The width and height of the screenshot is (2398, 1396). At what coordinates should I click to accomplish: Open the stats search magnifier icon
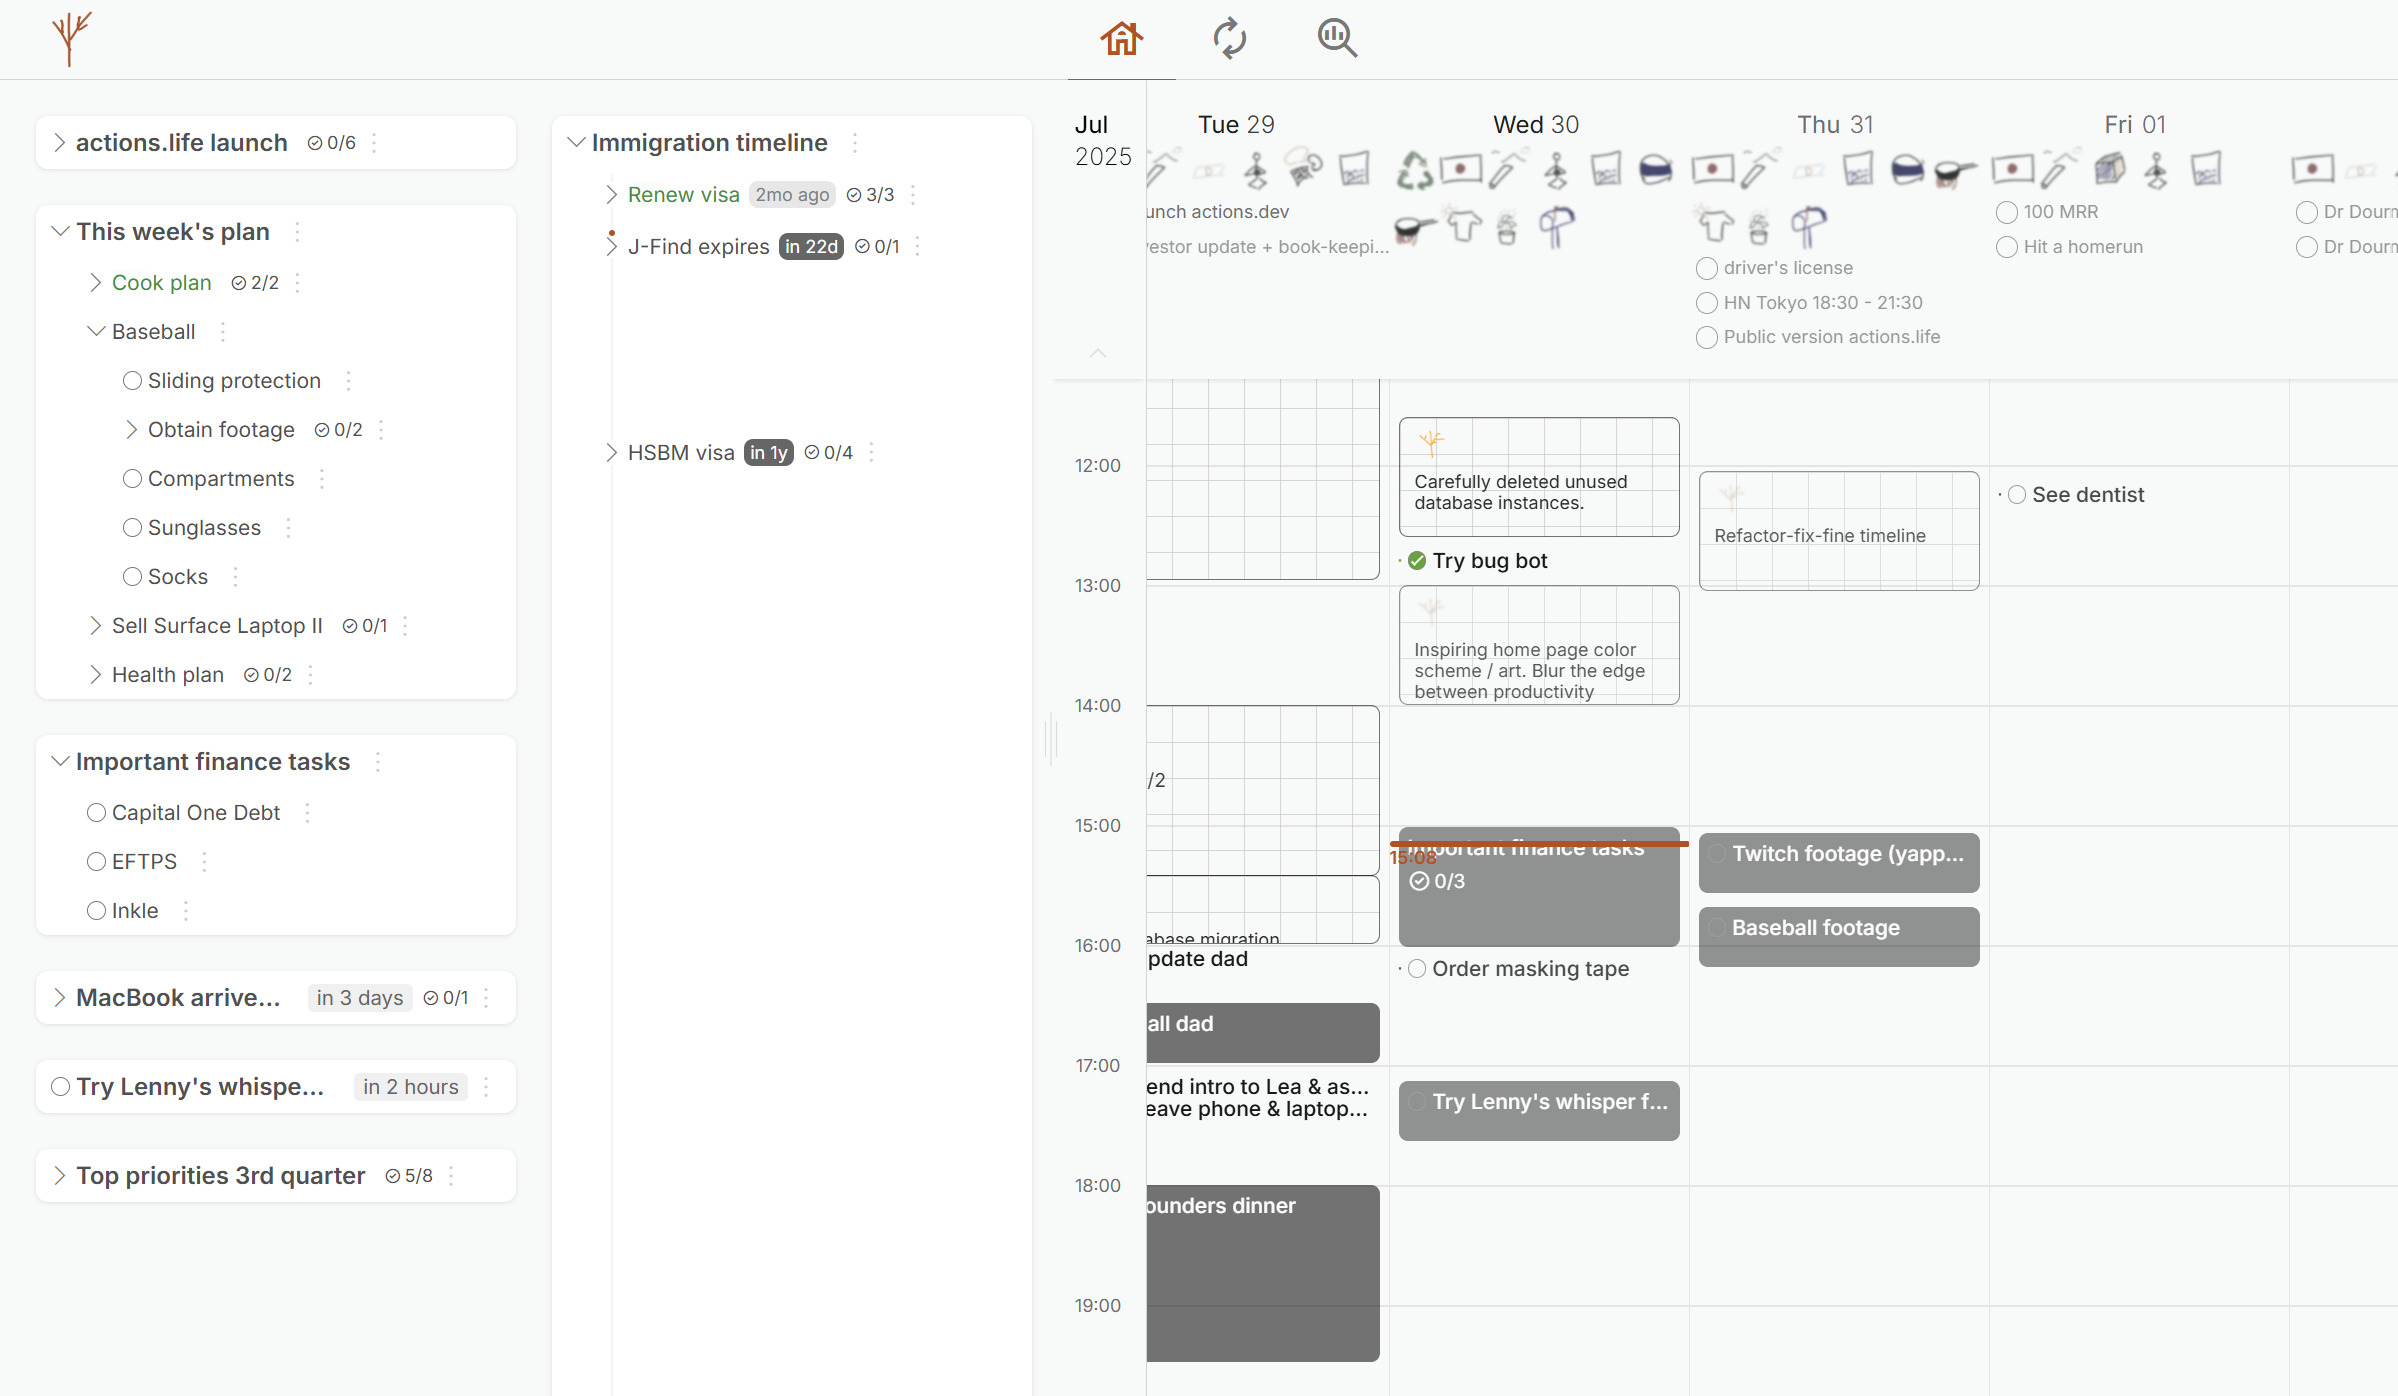point(1336,39)
